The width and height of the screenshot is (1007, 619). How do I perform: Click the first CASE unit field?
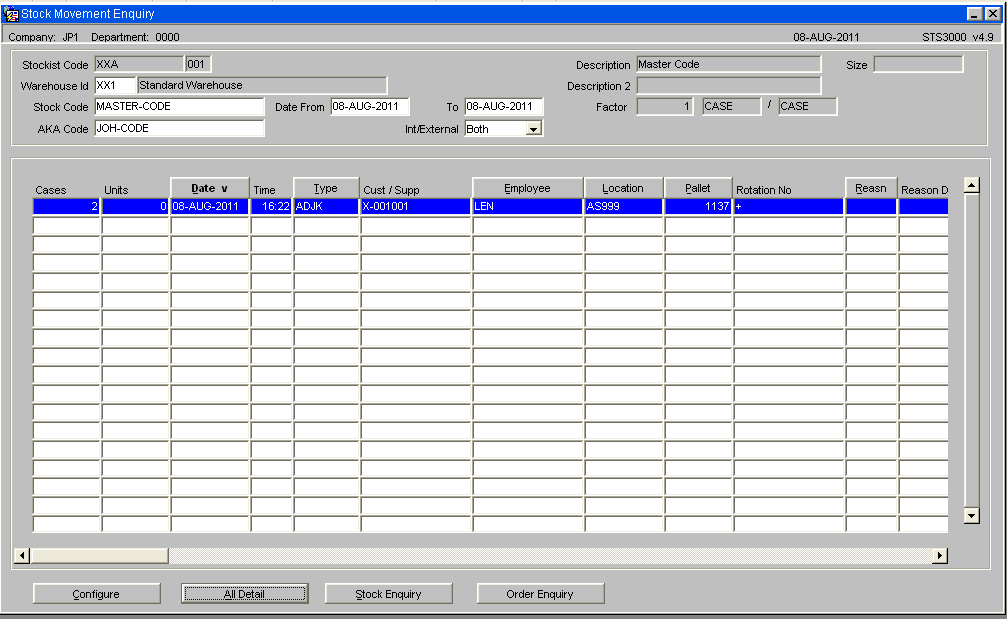731,107
